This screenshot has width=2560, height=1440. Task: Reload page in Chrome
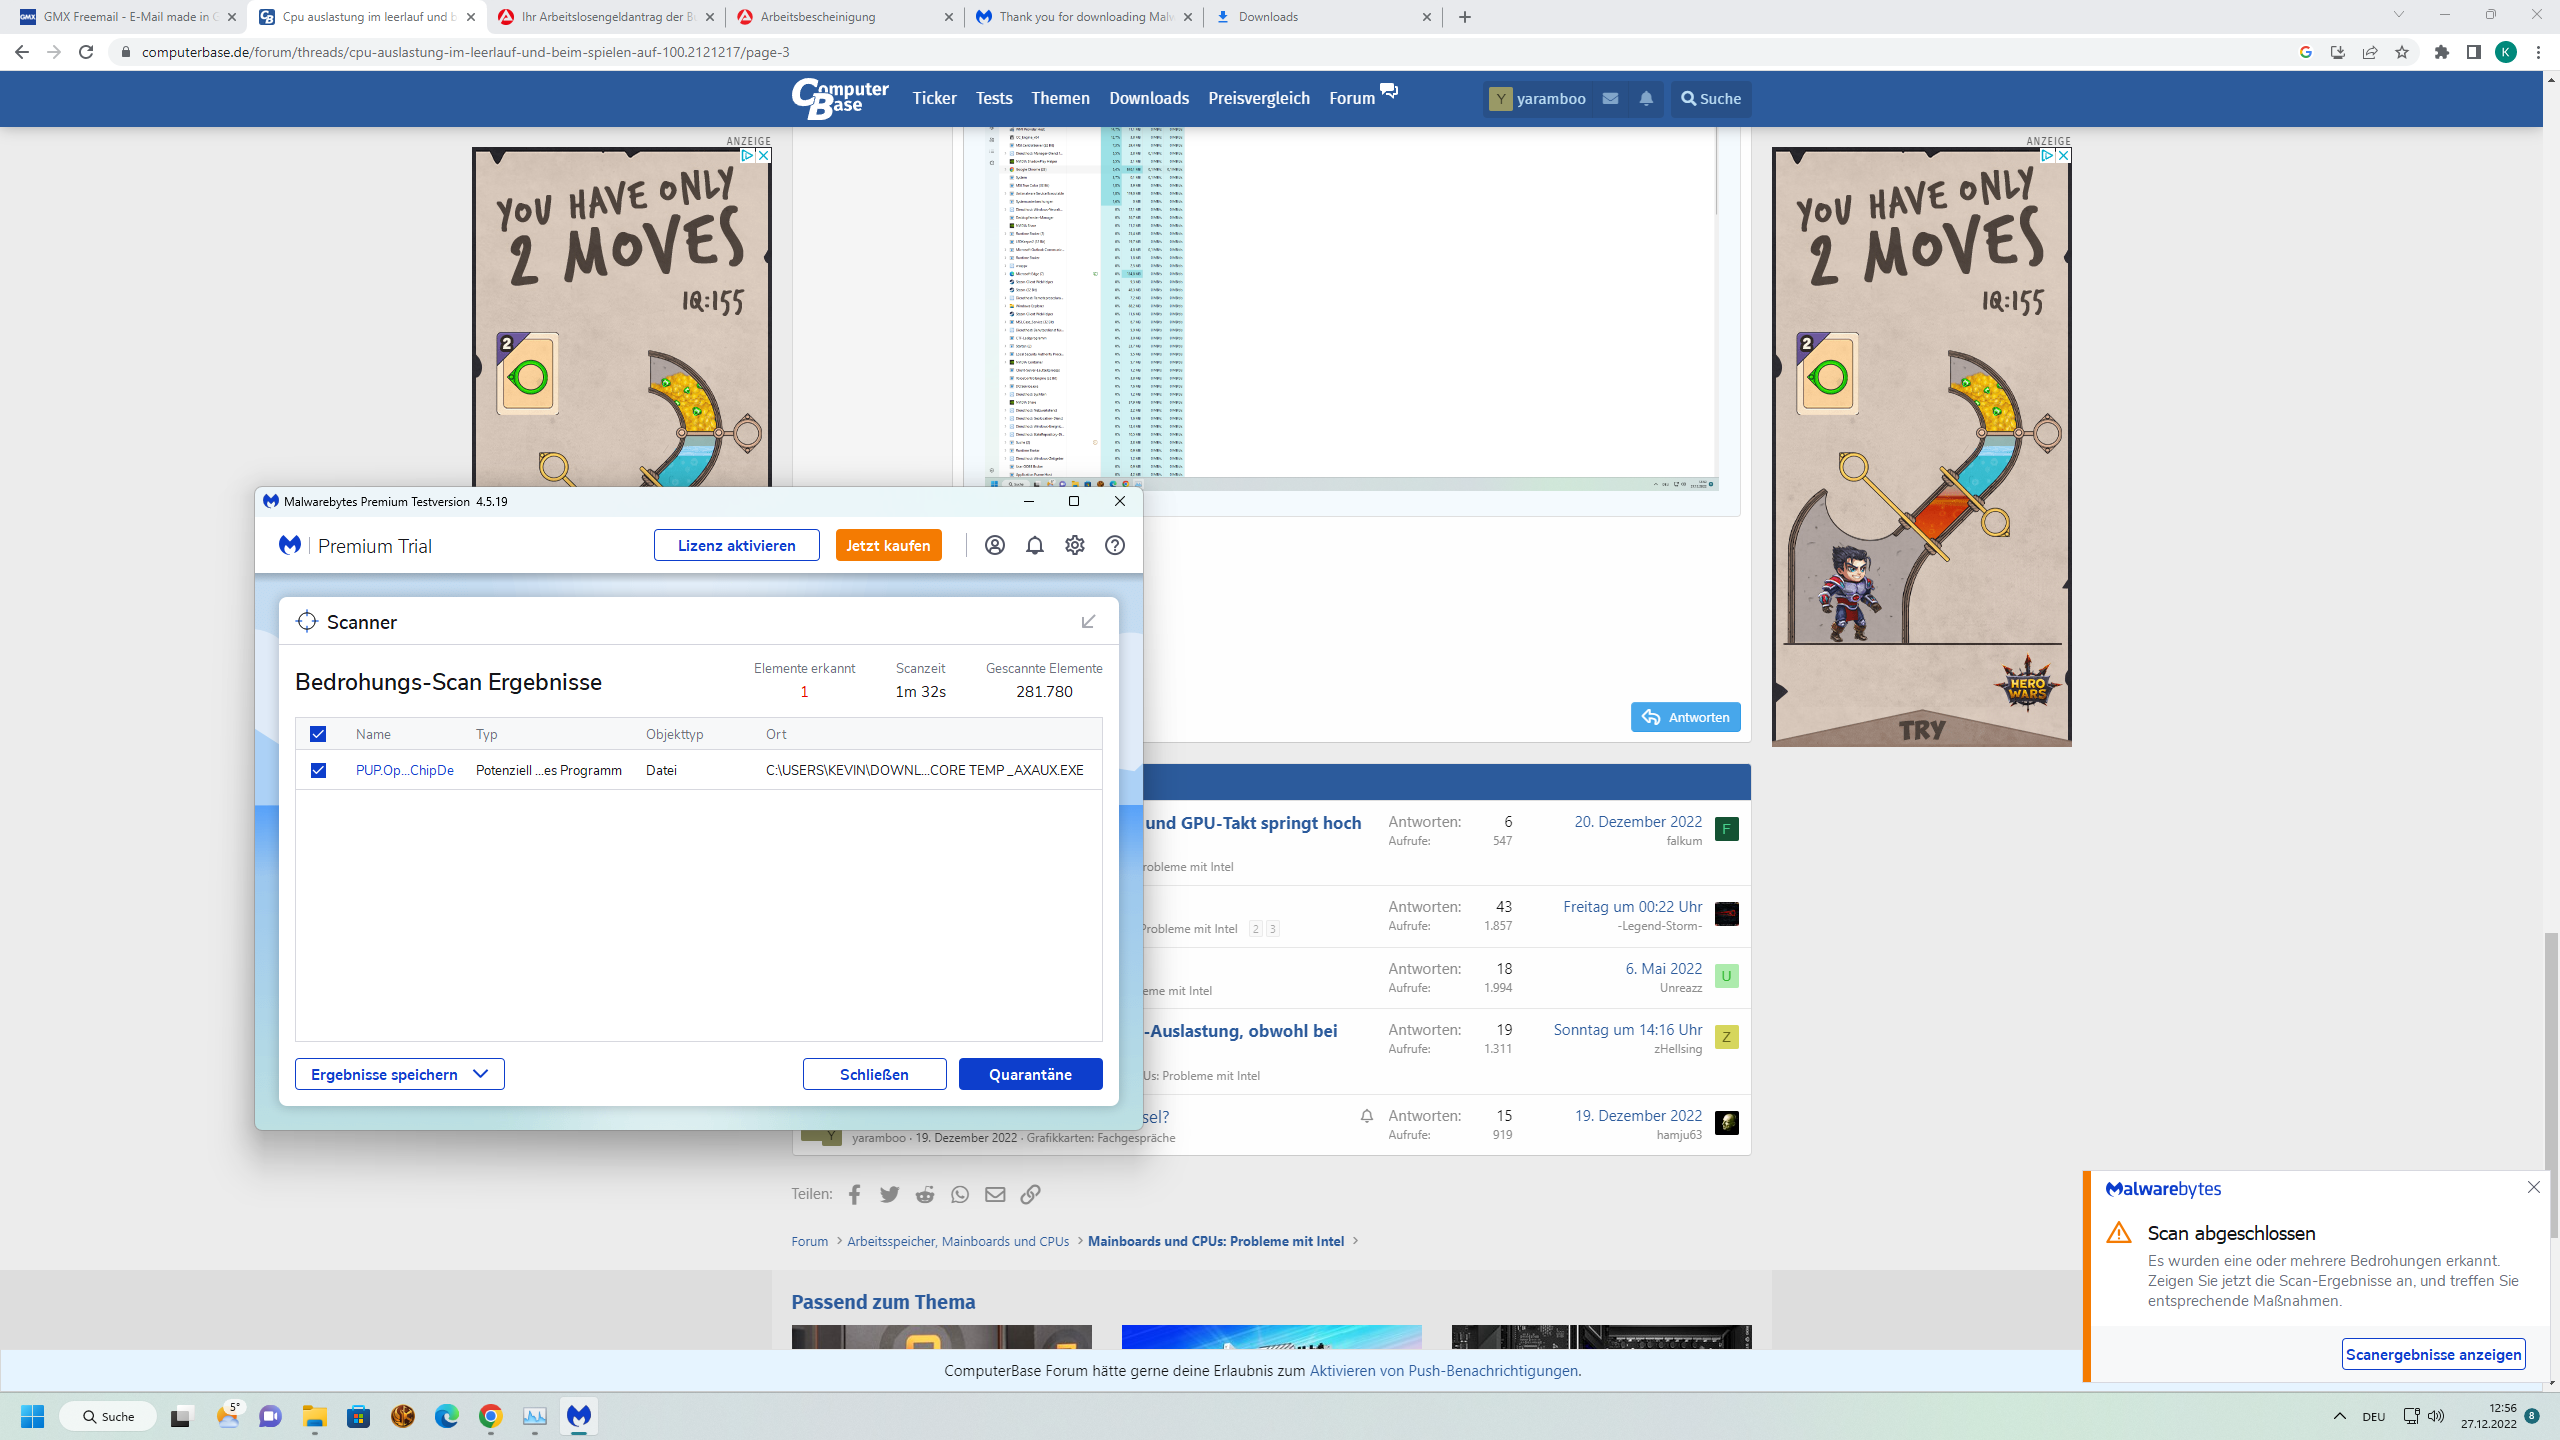click(86, 52)
